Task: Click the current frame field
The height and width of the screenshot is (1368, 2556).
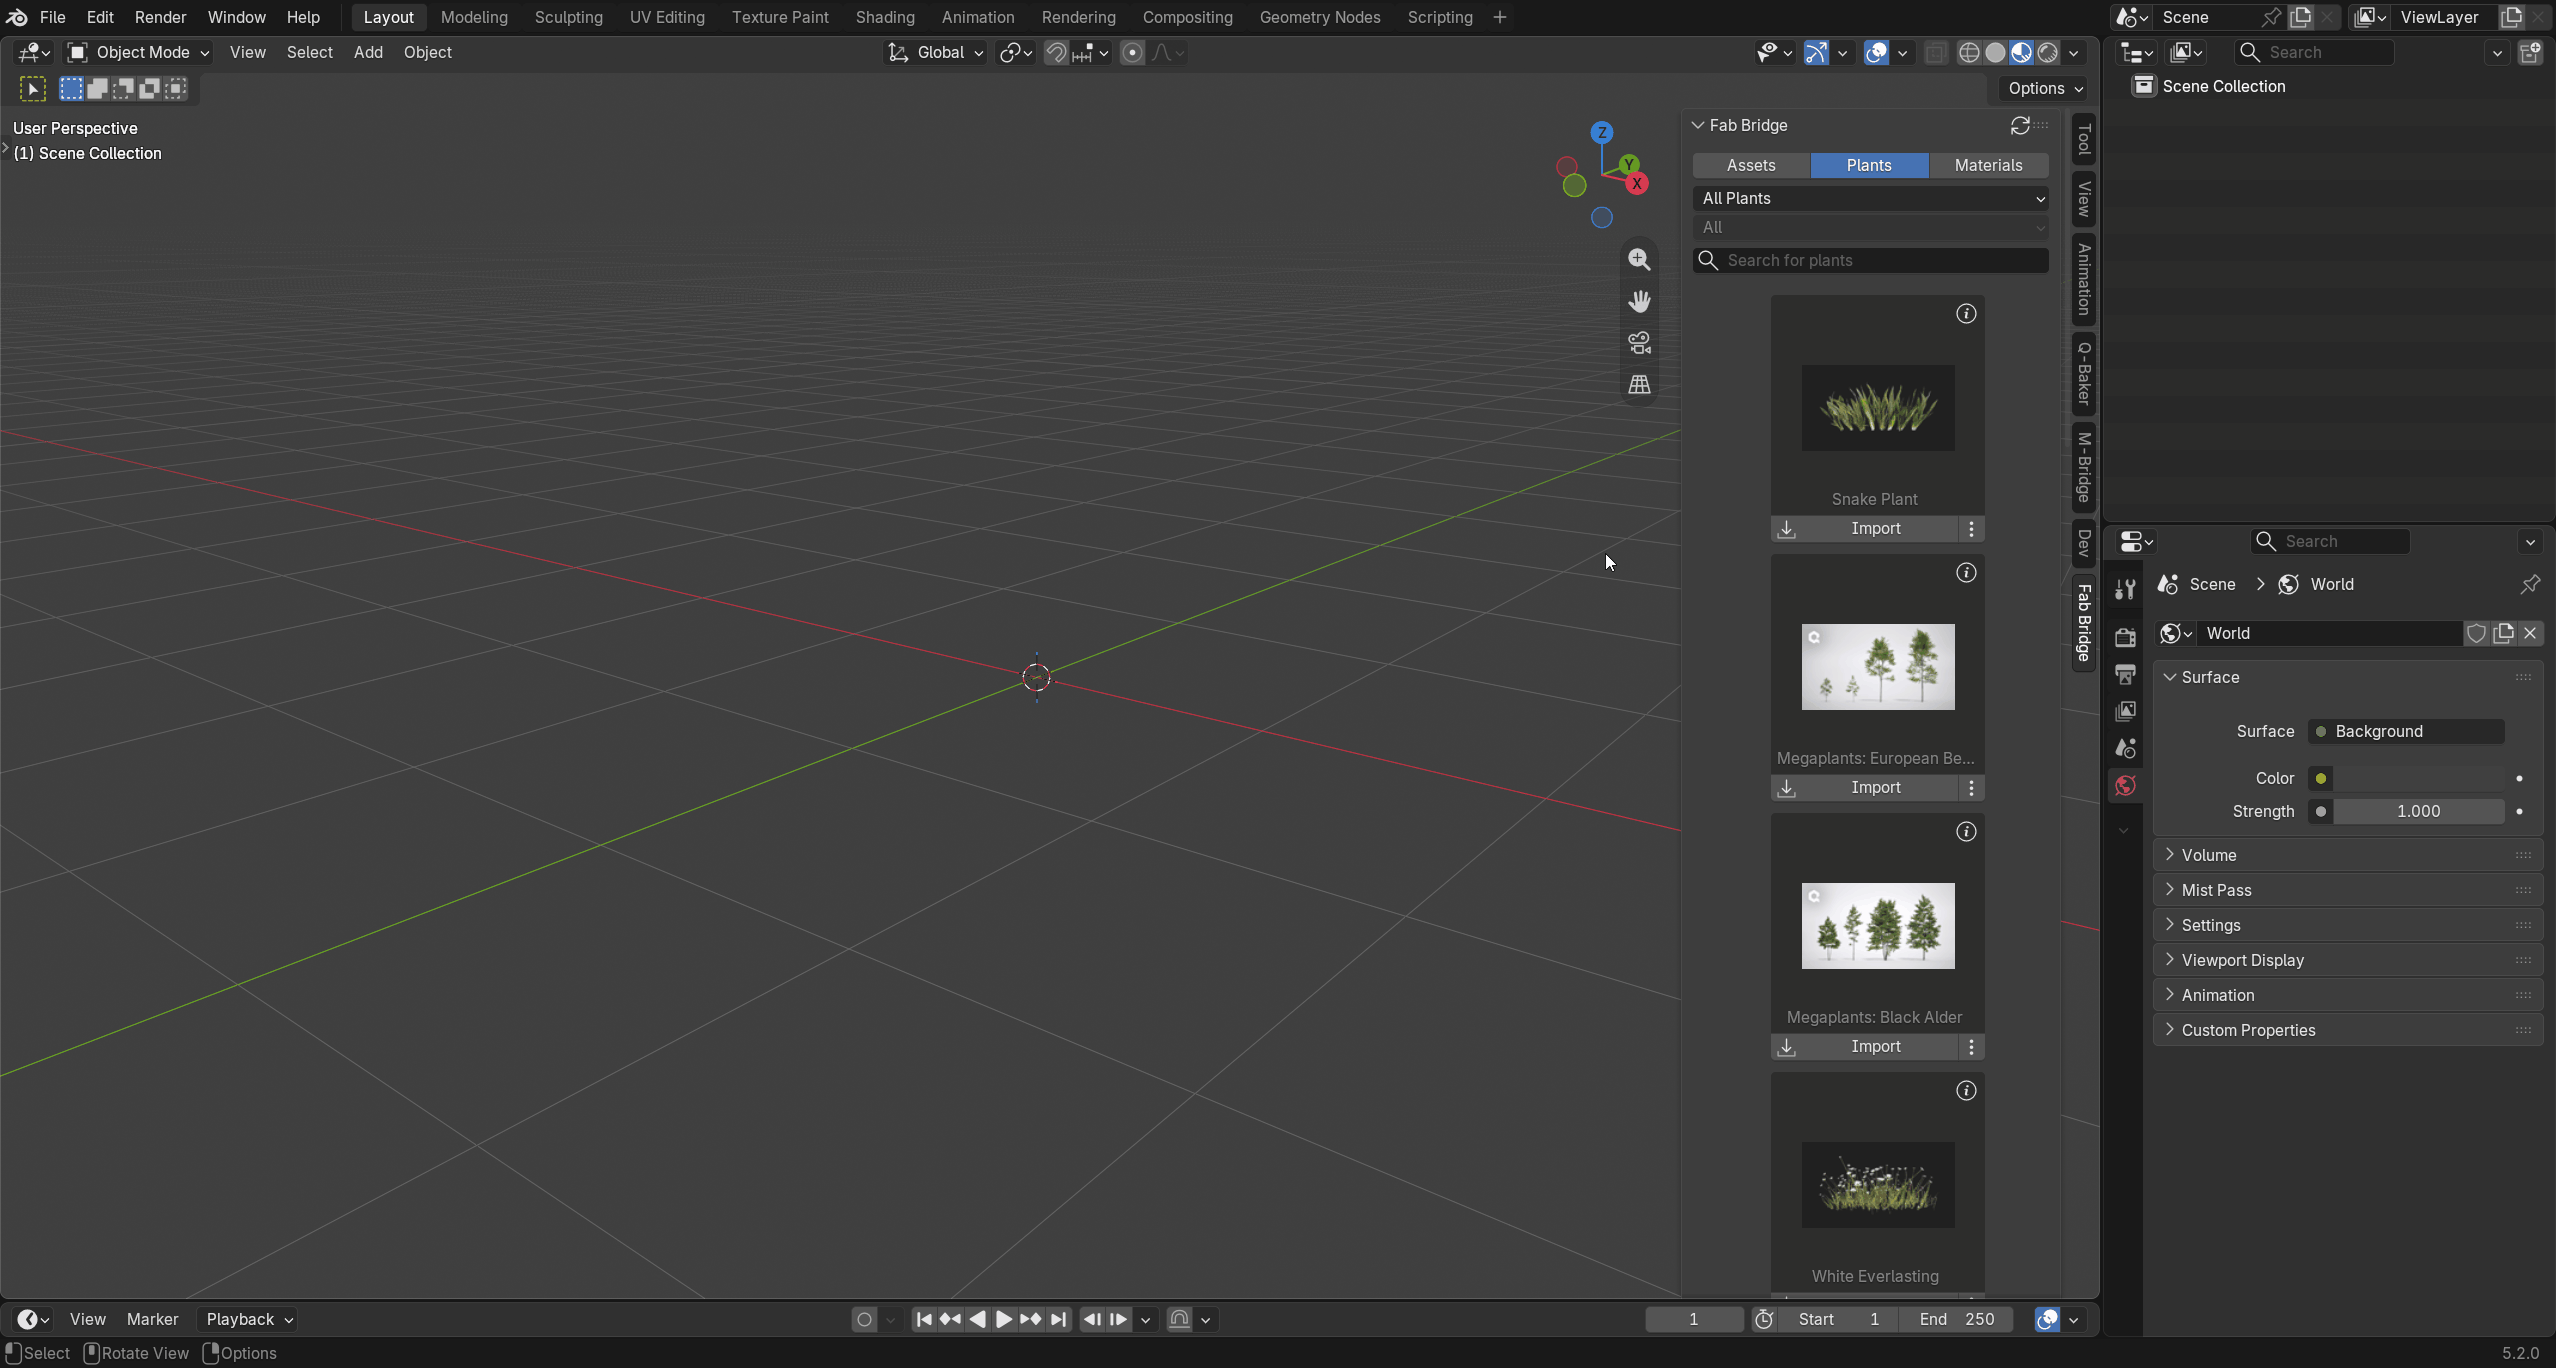Action: (1693, 1320)
